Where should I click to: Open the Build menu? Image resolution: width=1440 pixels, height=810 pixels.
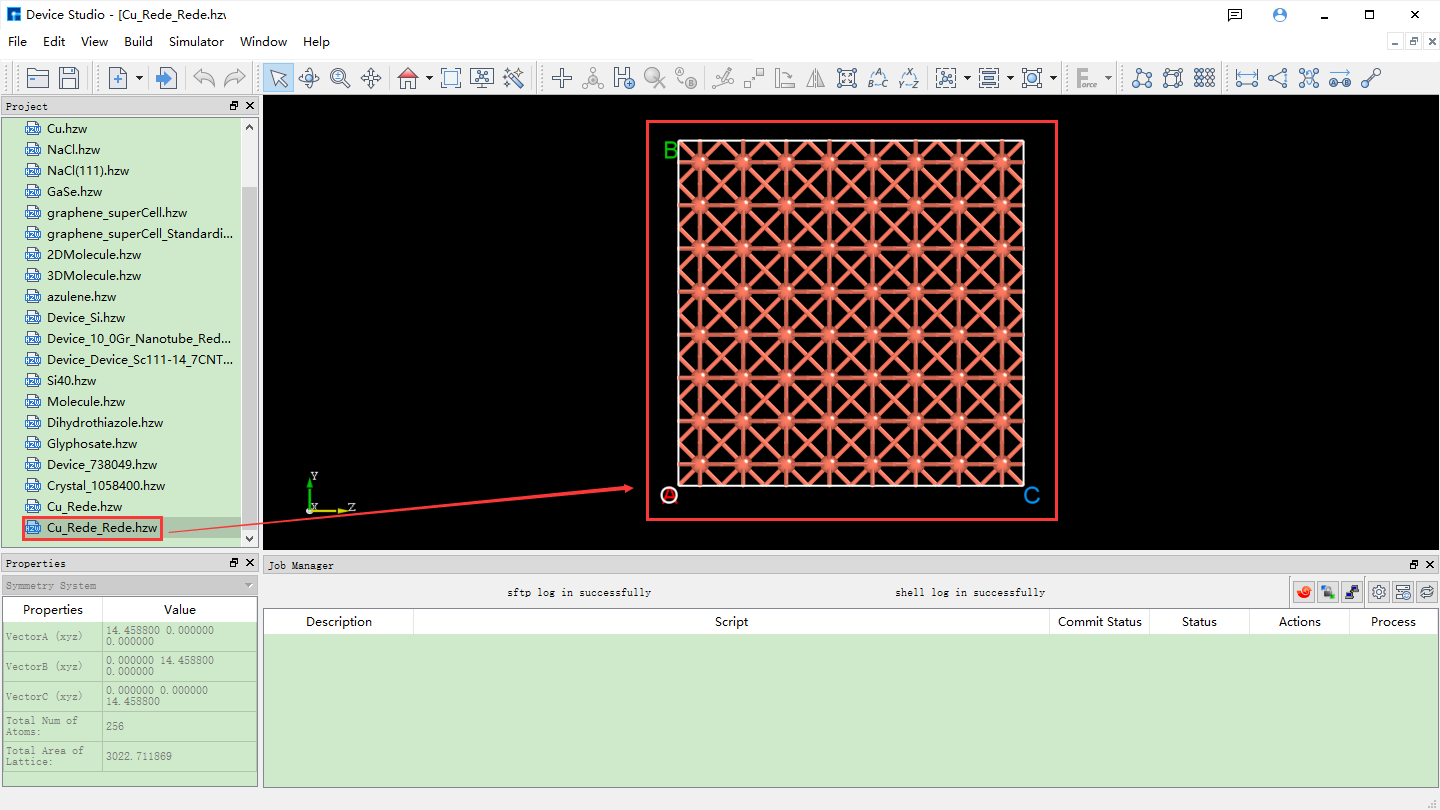coord(138,42)
